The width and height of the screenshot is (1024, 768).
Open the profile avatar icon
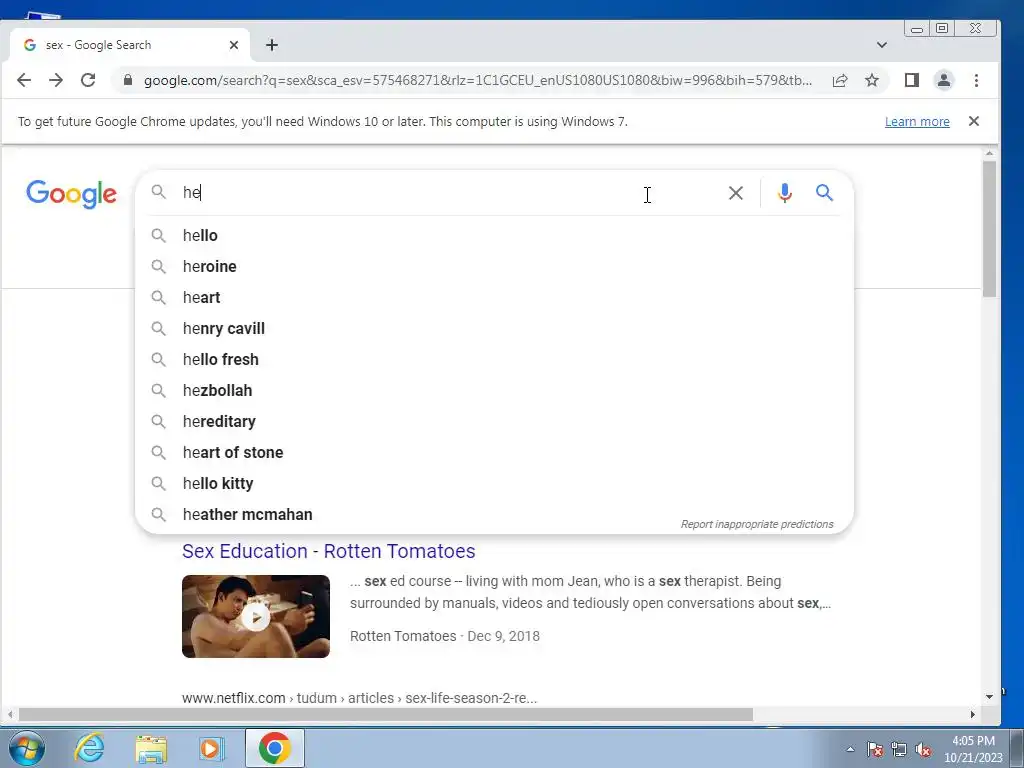click(x=944, y=80)
